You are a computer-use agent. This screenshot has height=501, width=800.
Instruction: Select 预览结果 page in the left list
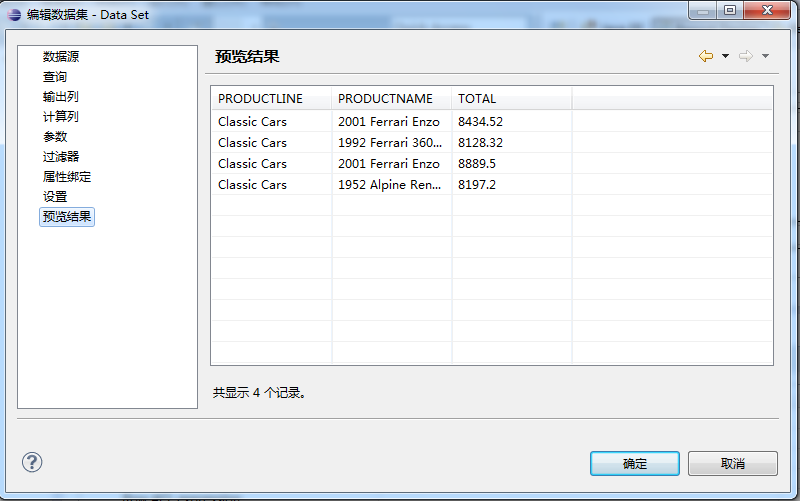point(67,217)
